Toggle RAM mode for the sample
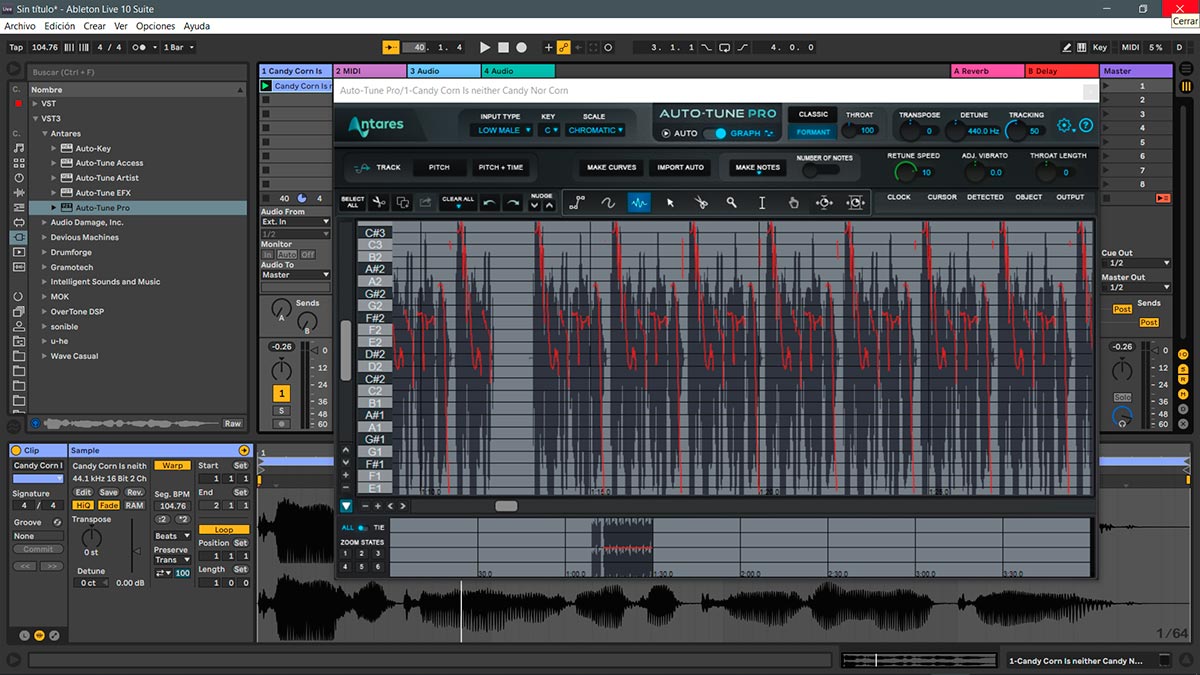This screenshot has width=1200, height=675. [x=134, y=506]
